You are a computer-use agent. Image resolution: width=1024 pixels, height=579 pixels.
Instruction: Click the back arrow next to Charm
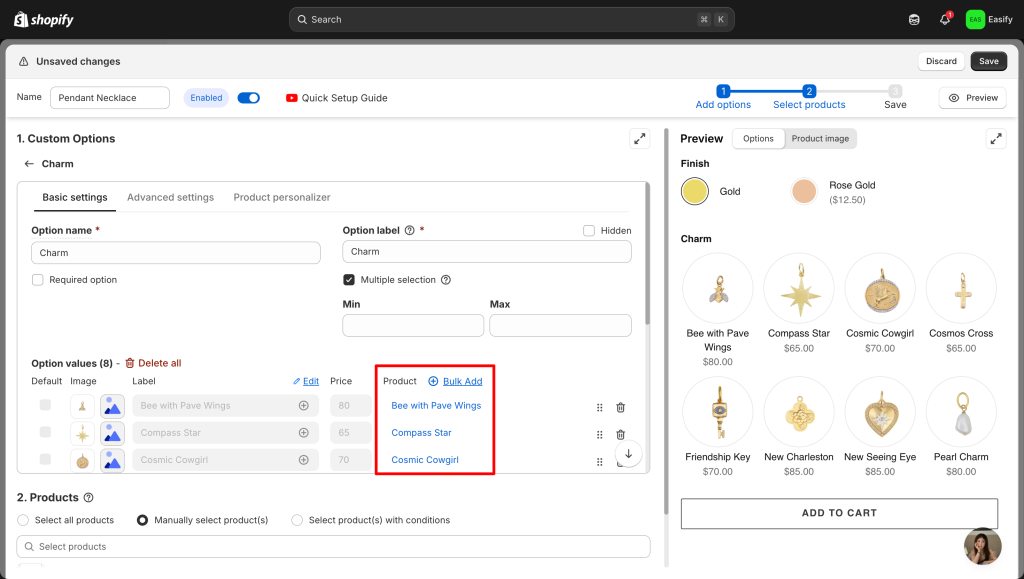coord(29,164)
